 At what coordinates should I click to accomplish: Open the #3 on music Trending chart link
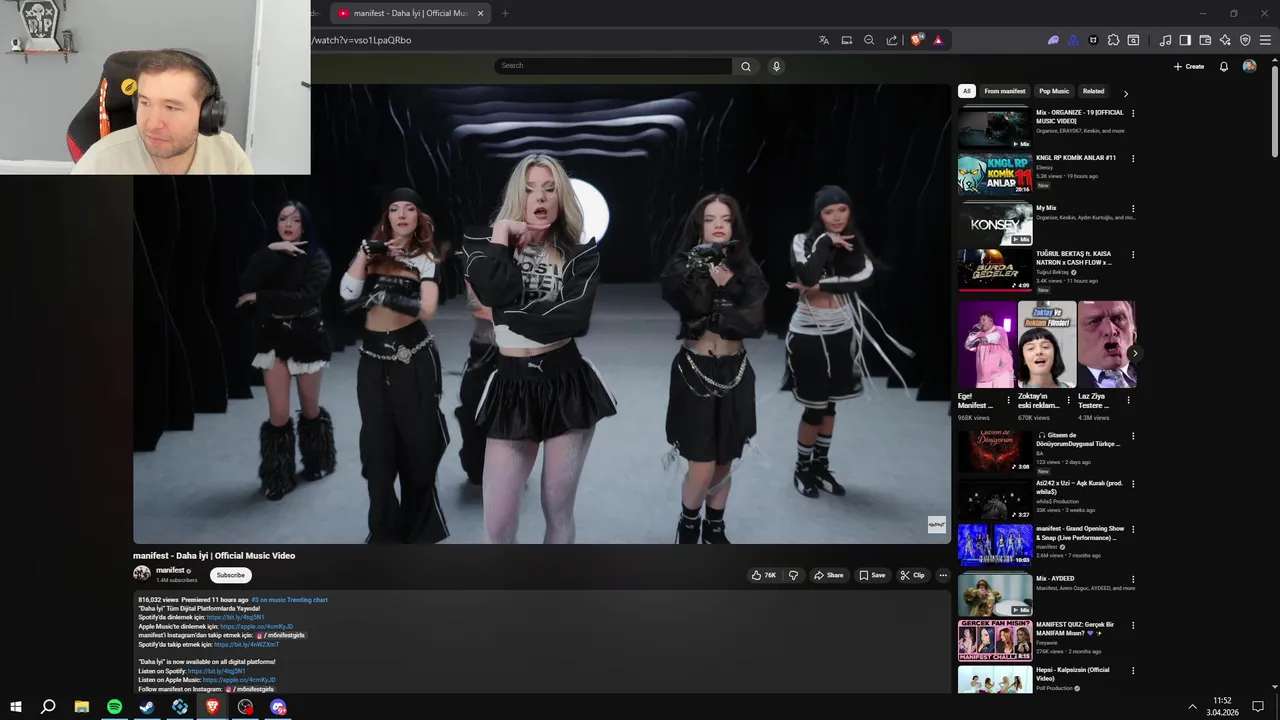(x=289, y=600)
